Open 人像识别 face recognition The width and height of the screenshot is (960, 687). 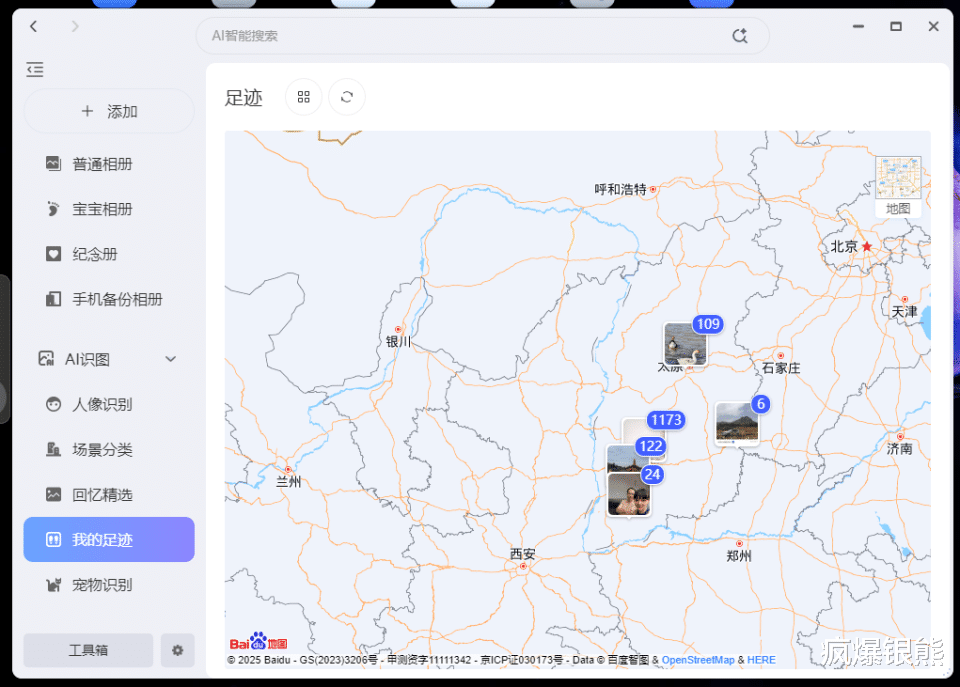tap(109, 404)
